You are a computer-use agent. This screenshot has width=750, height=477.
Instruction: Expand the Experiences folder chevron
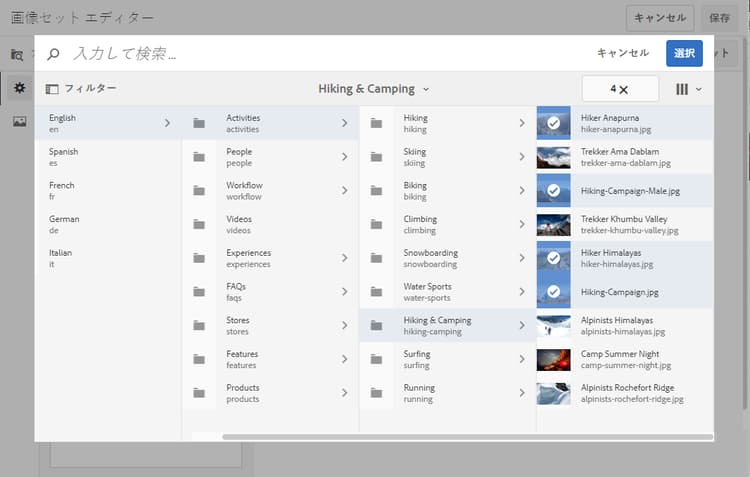(344, 258)
